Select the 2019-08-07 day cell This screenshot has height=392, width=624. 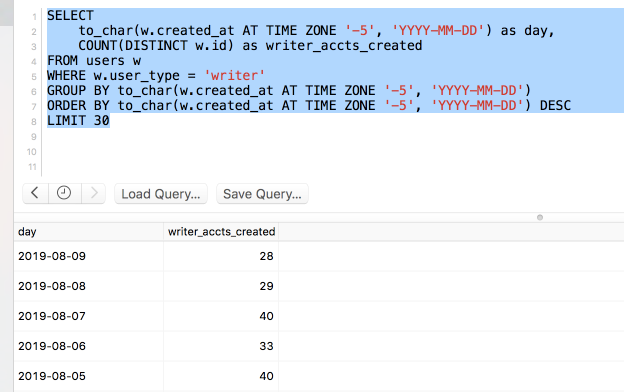point(89,316)
